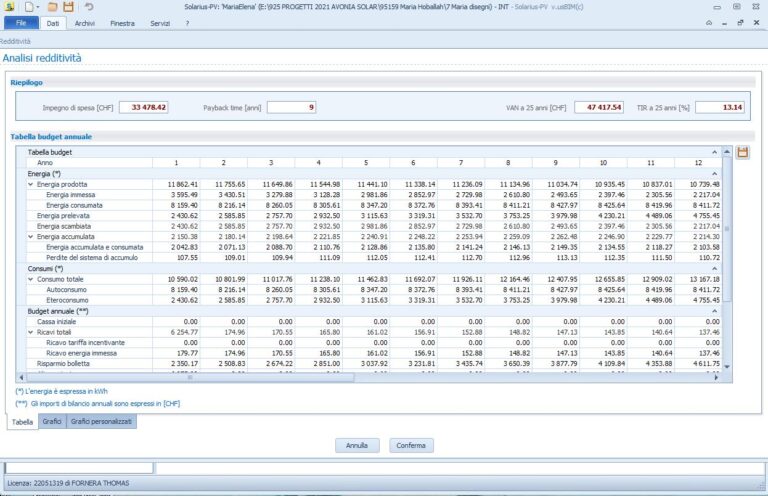Select the Ricavo energia immessa row label
This screenshot has height=496, width=768.
click(81, 354)
